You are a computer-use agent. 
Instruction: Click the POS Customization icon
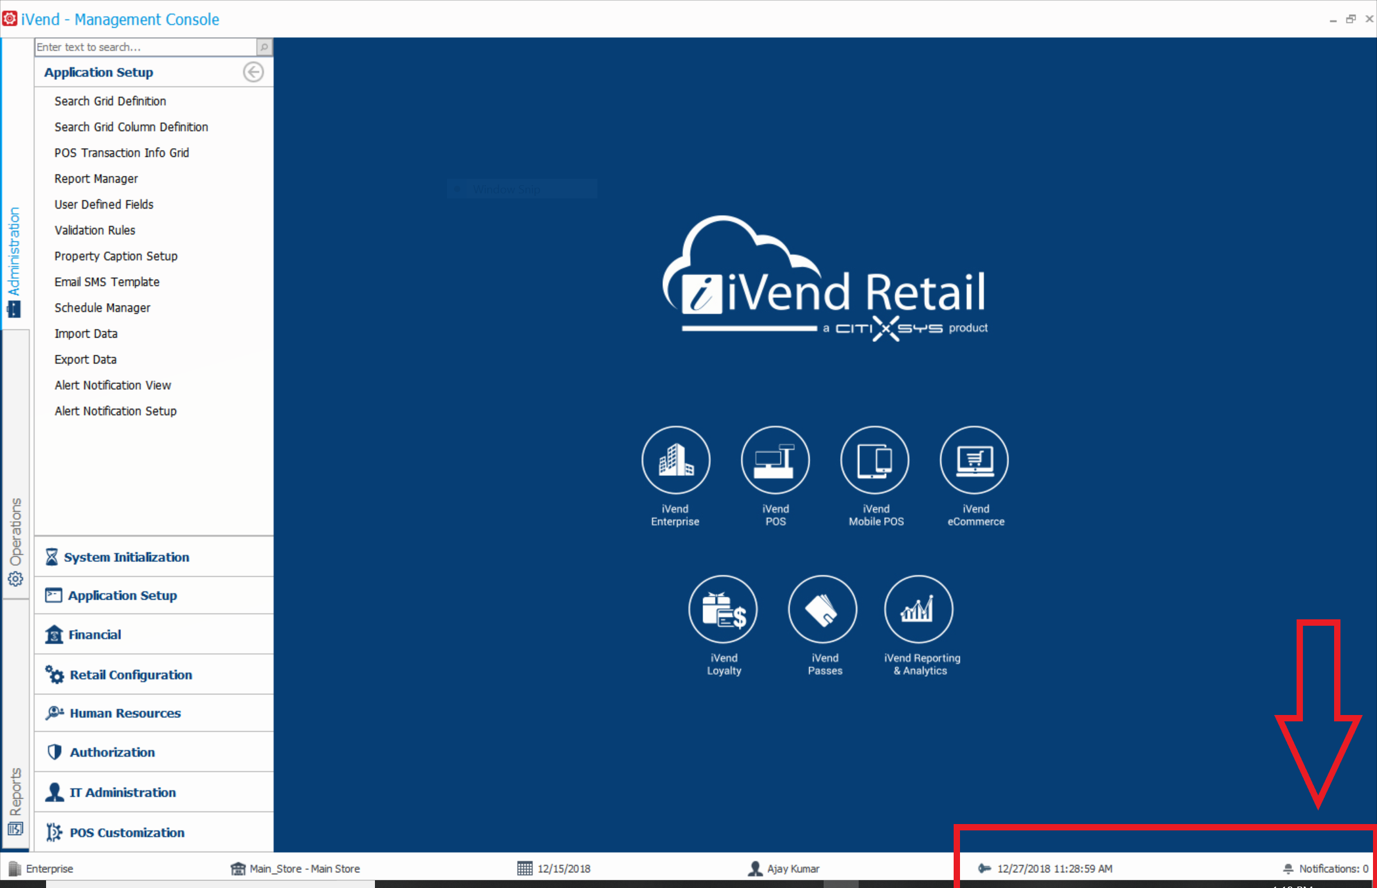coord(54,832)
